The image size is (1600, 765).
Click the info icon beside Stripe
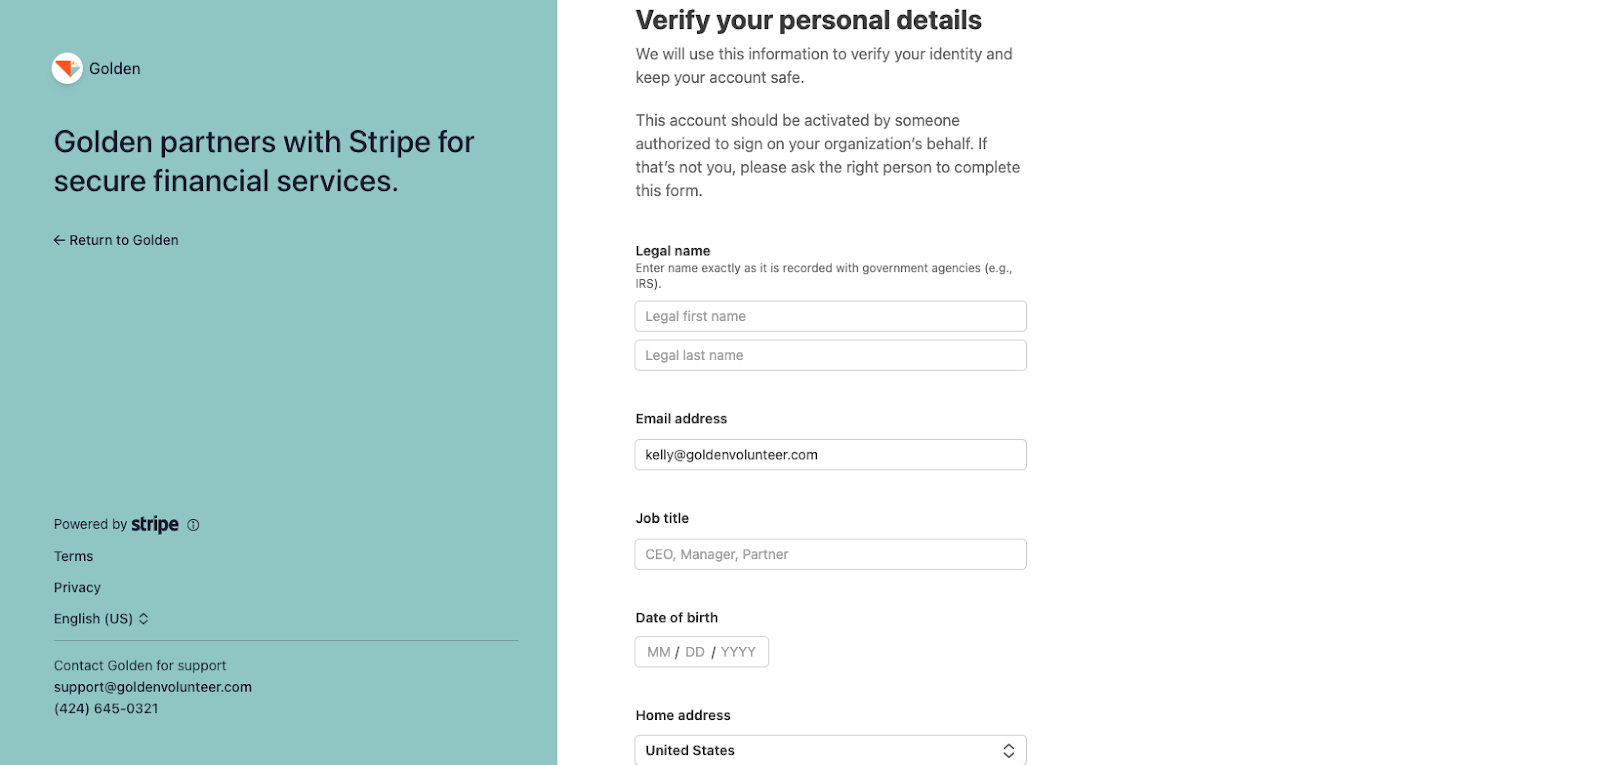pos(194,525)
